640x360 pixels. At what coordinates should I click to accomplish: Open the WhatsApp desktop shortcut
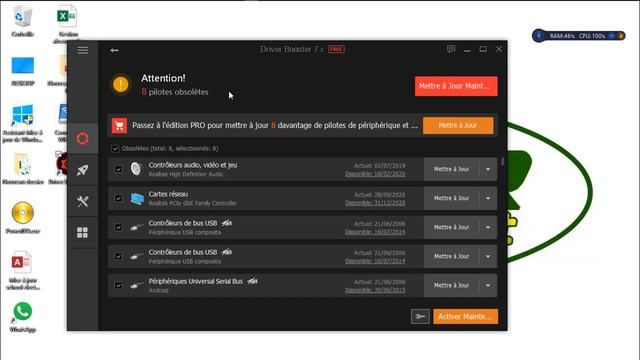[x=22, y=317]
